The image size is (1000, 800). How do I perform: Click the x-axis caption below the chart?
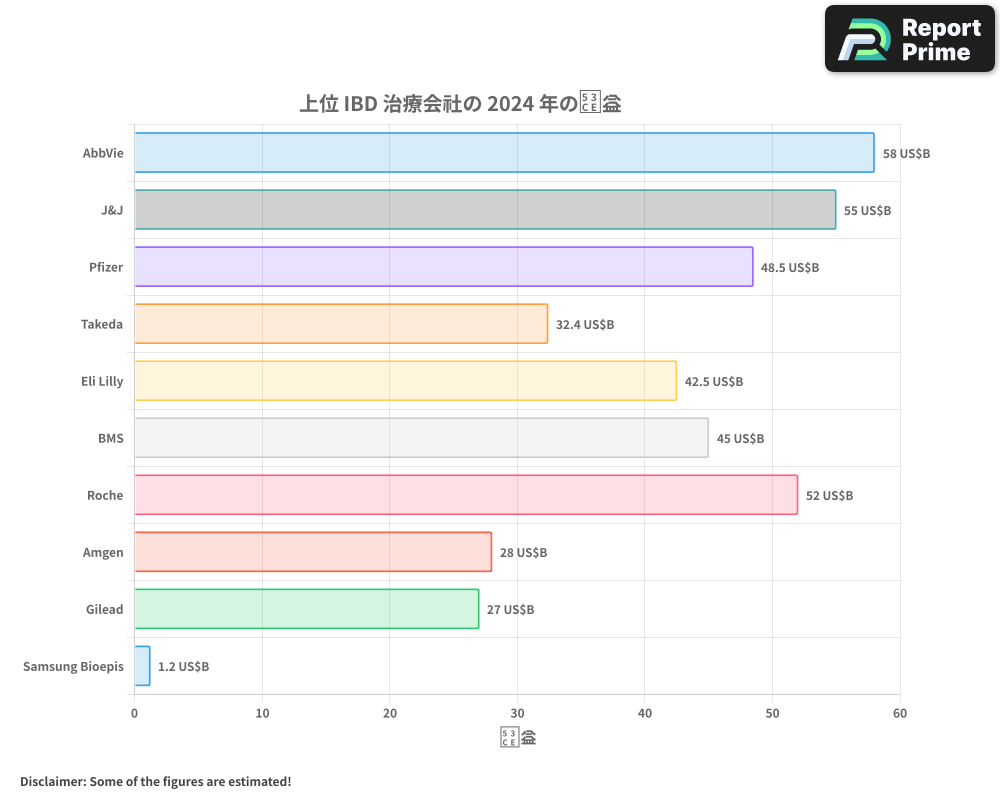(517, 736)
